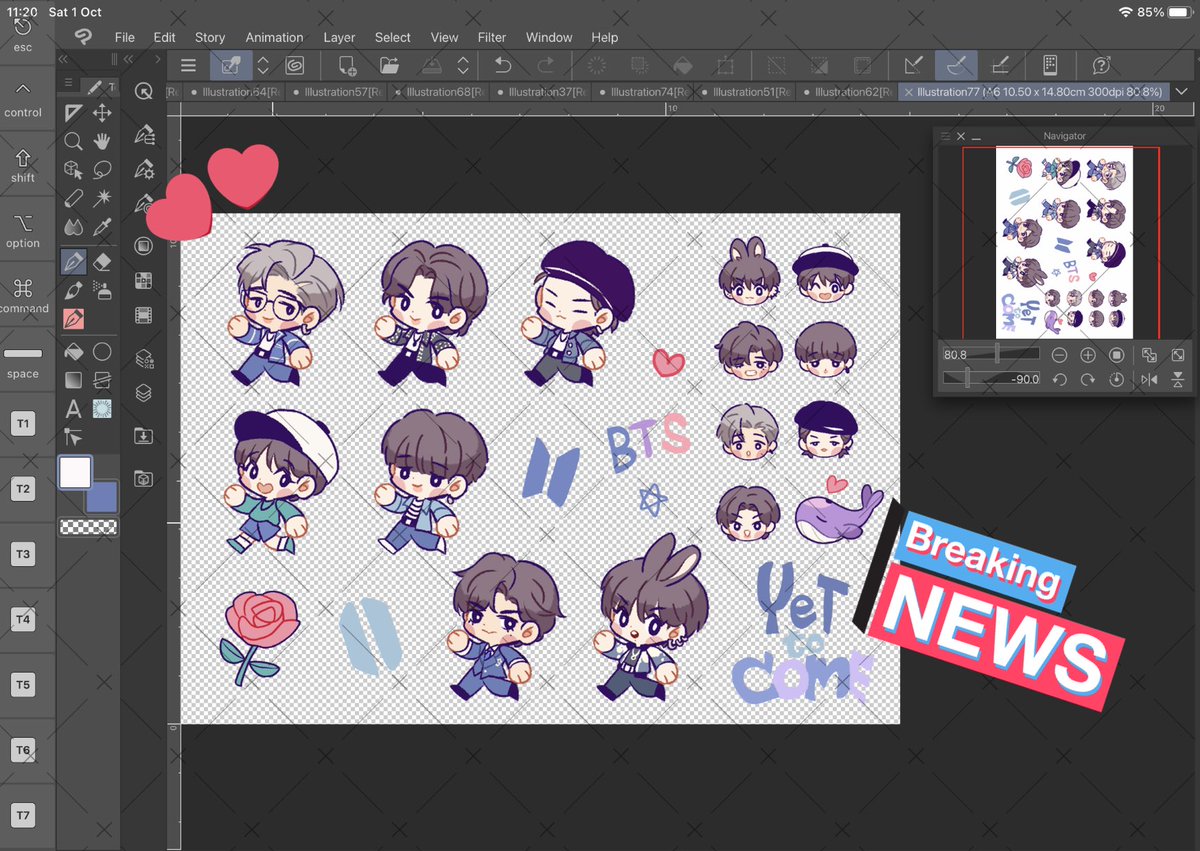Select the Figure ellipse tool
The width and height of the screenshot is (1200, 851).
pos(102,352)
